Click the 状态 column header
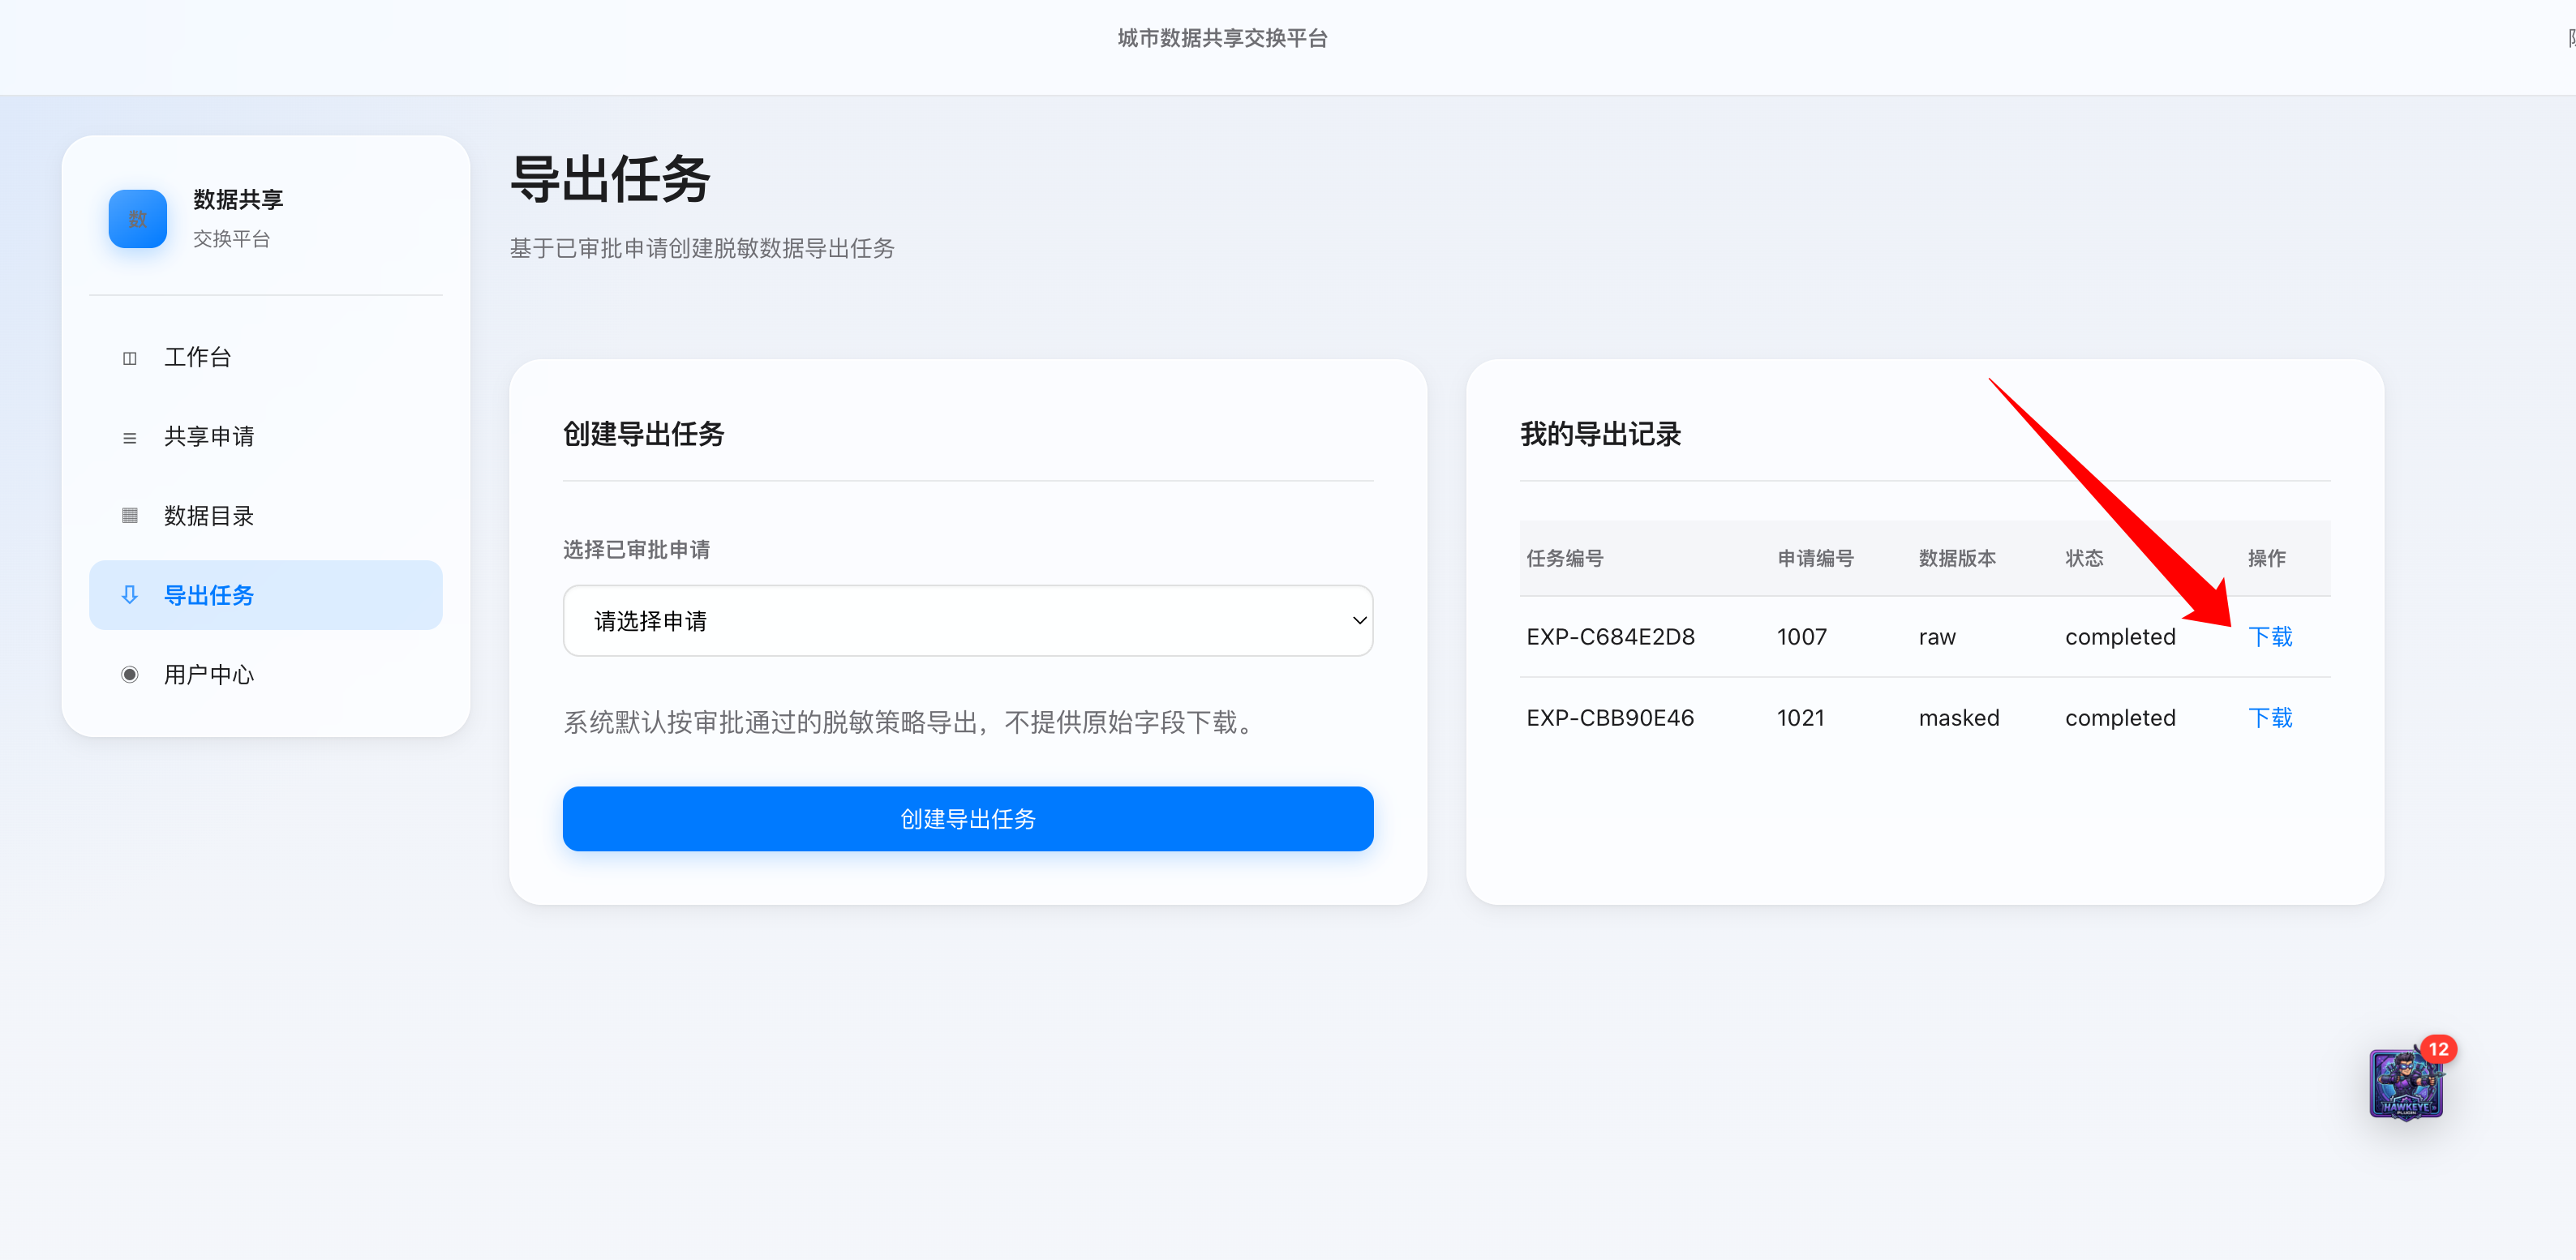 click(2084, 558)
